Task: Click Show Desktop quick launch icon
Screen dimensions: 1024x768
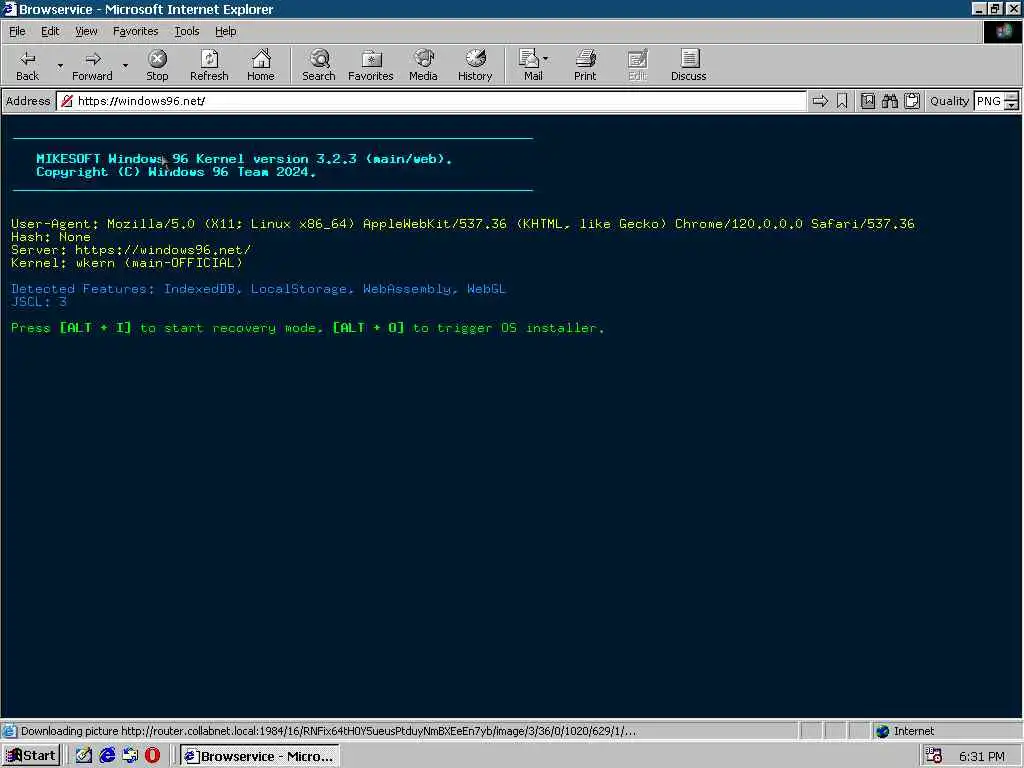Action: click(130, 756)
